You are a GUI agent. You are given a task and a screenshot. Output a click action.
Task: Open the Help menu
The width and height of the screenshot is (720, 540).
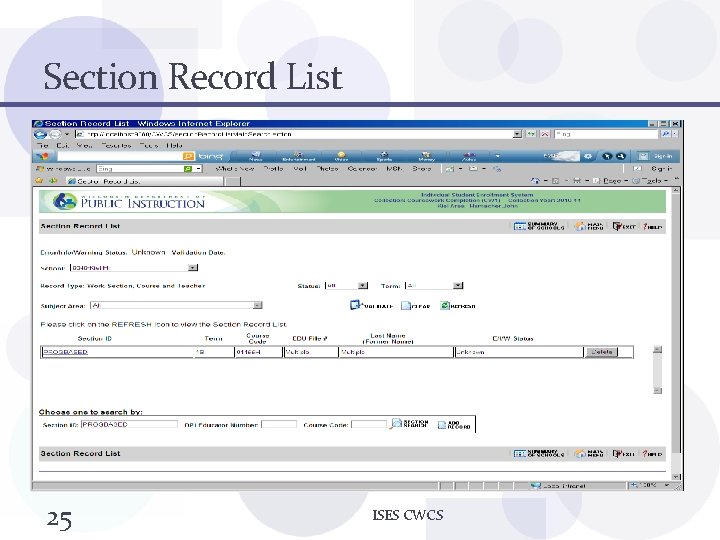(x=174, y=145)
